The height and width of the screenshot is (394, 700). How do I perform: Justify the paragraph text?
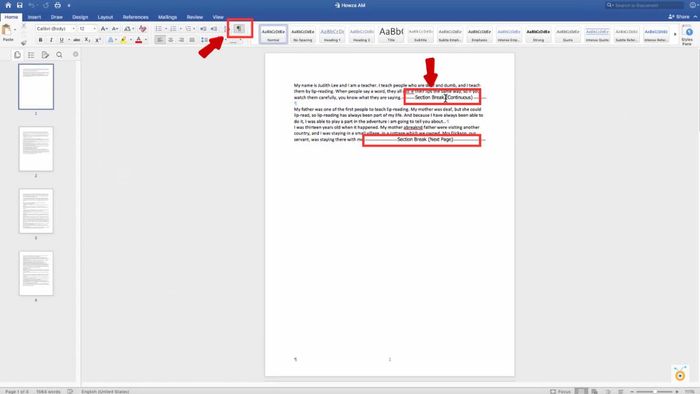click(192, 40)
